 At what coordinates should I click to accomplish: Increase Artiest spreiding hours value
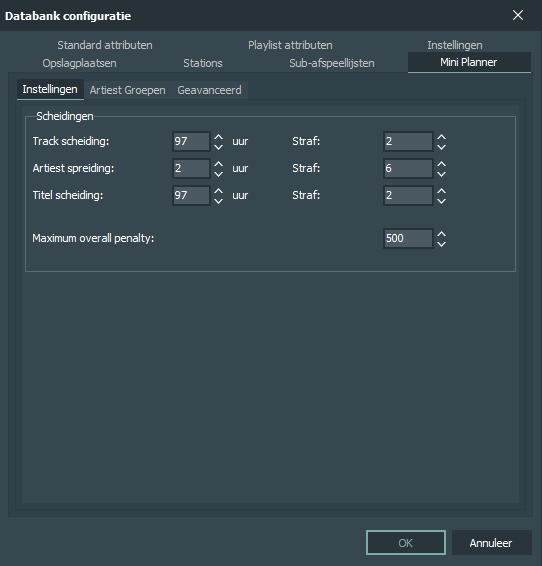coord(218,164)
